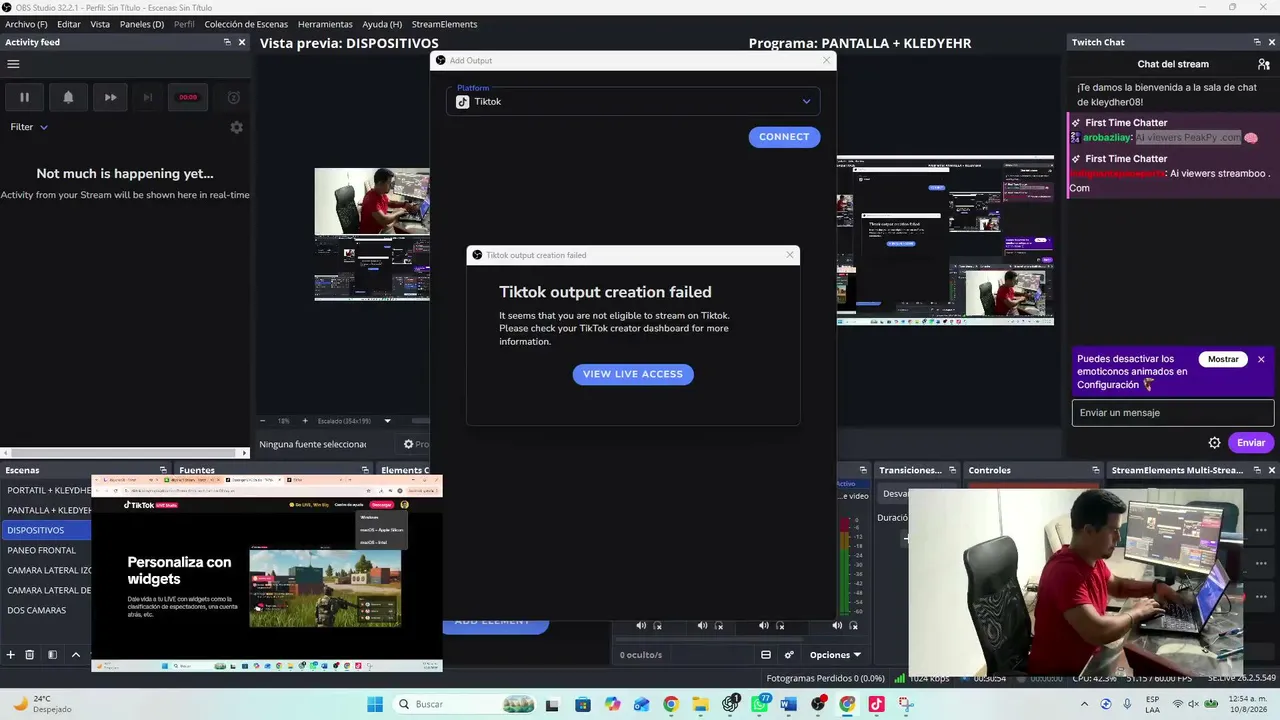1280x720 pixels.
Task: Open the preview scaling dropdown arrow
Action: pyautogui.click(x=387, y=421)
